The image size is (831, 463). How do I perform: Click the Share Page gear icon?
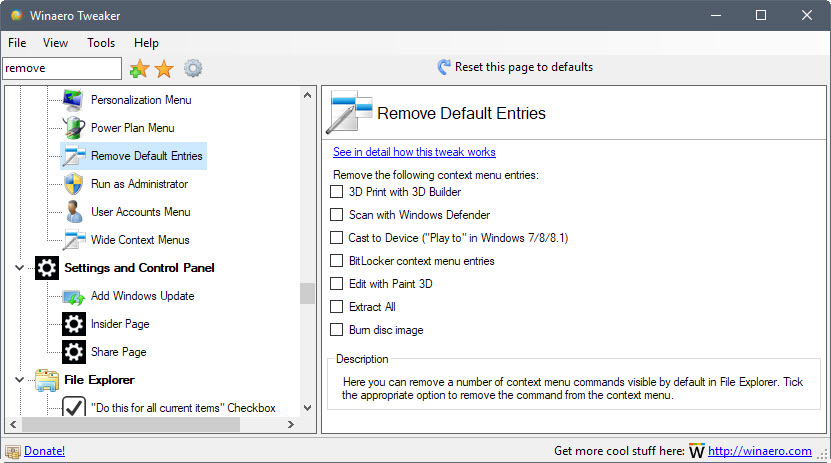click(74, 352)
